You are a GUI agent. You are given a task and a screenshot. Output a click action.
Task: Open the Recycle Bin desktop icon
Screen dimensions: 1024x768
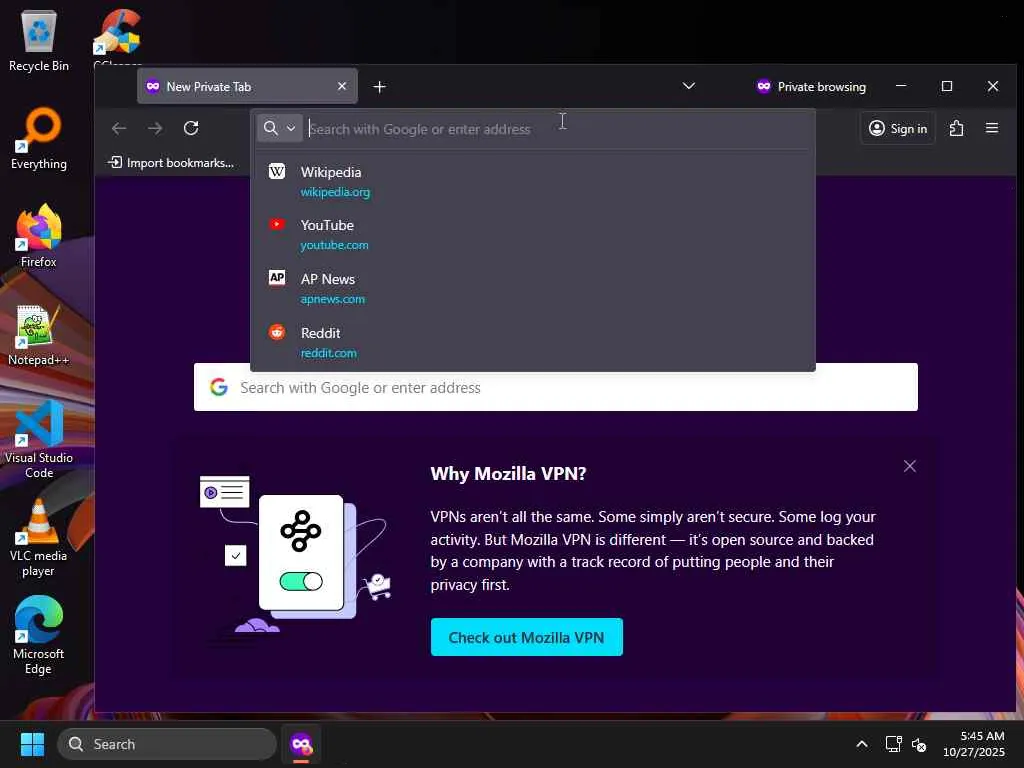pyautogui.click(x=39, y=40)
